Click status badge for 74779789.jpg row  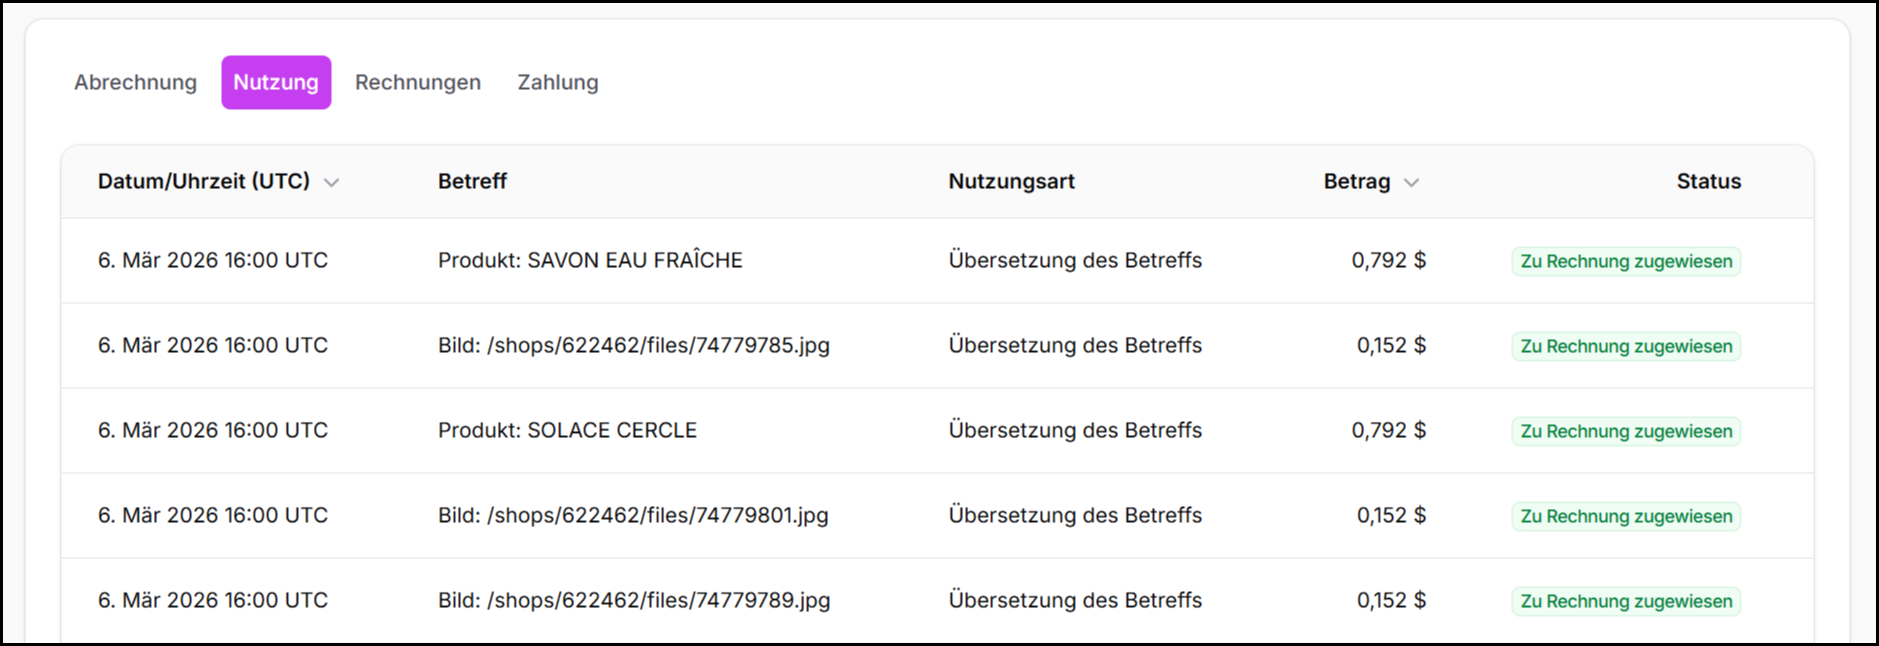(1626, 601)
